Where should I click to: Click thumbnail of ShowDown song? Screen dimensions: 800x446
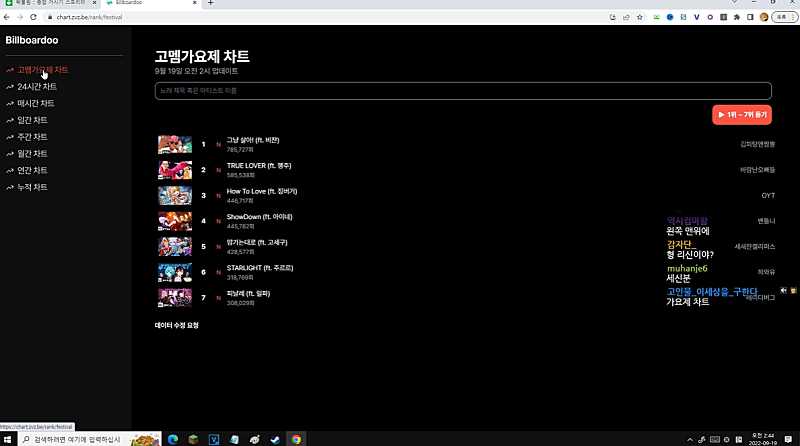tap(175, 221)
